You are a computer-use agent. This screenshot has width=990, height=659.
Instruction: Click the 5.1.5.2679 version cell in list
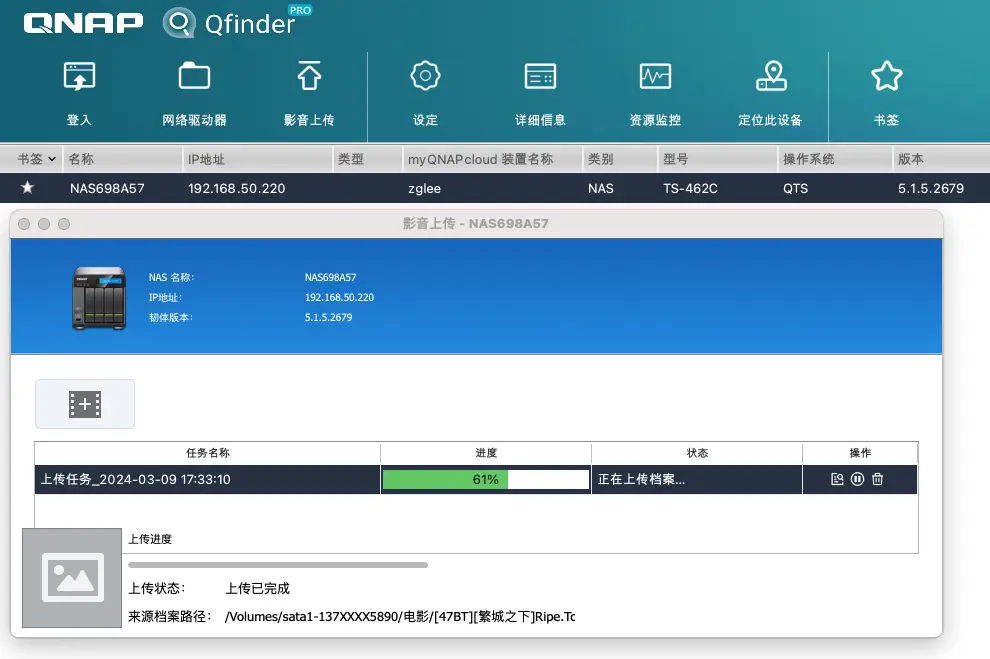pyautogui.click(x=931, y=188)
